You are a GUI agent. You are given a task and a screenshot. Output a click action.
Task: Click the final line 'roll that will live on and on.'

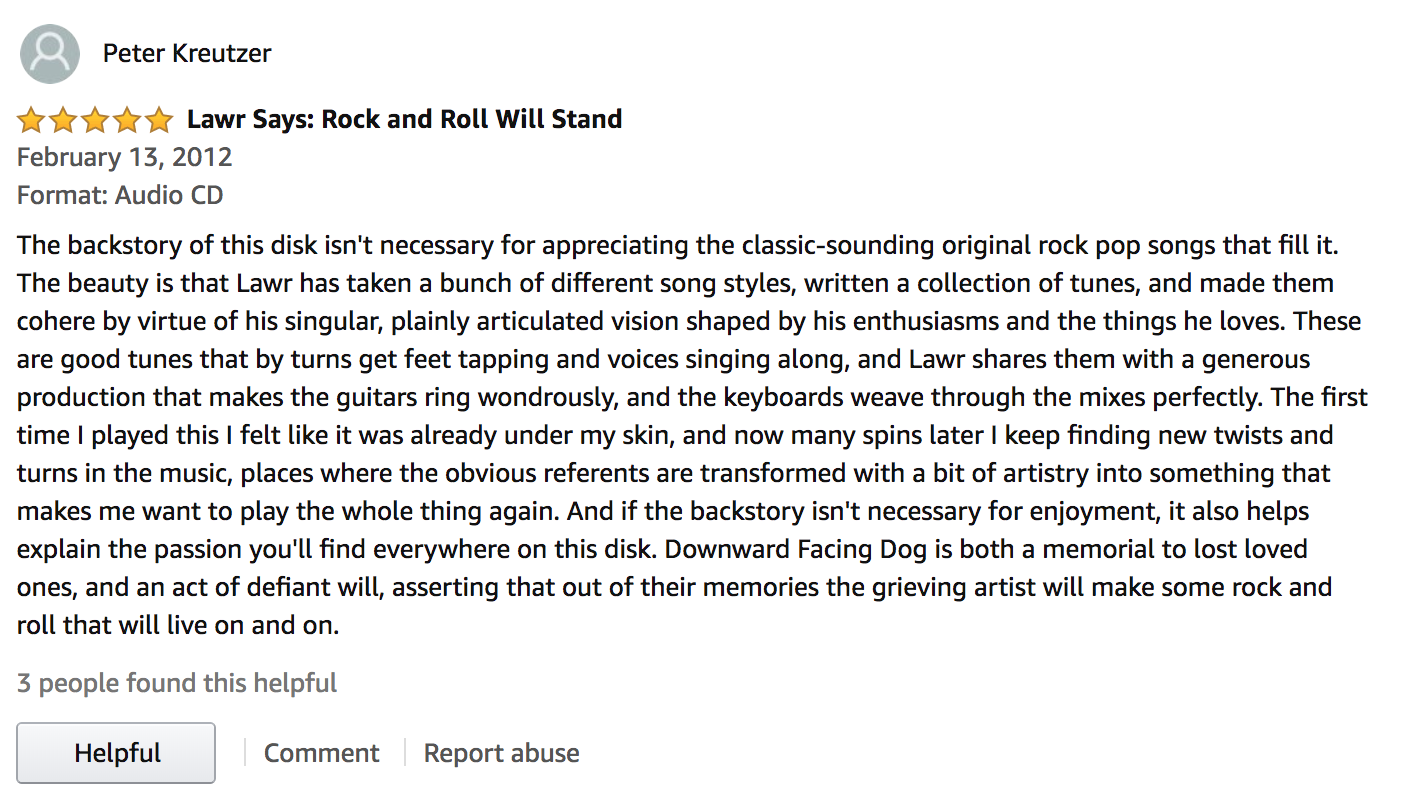(178, 625)
